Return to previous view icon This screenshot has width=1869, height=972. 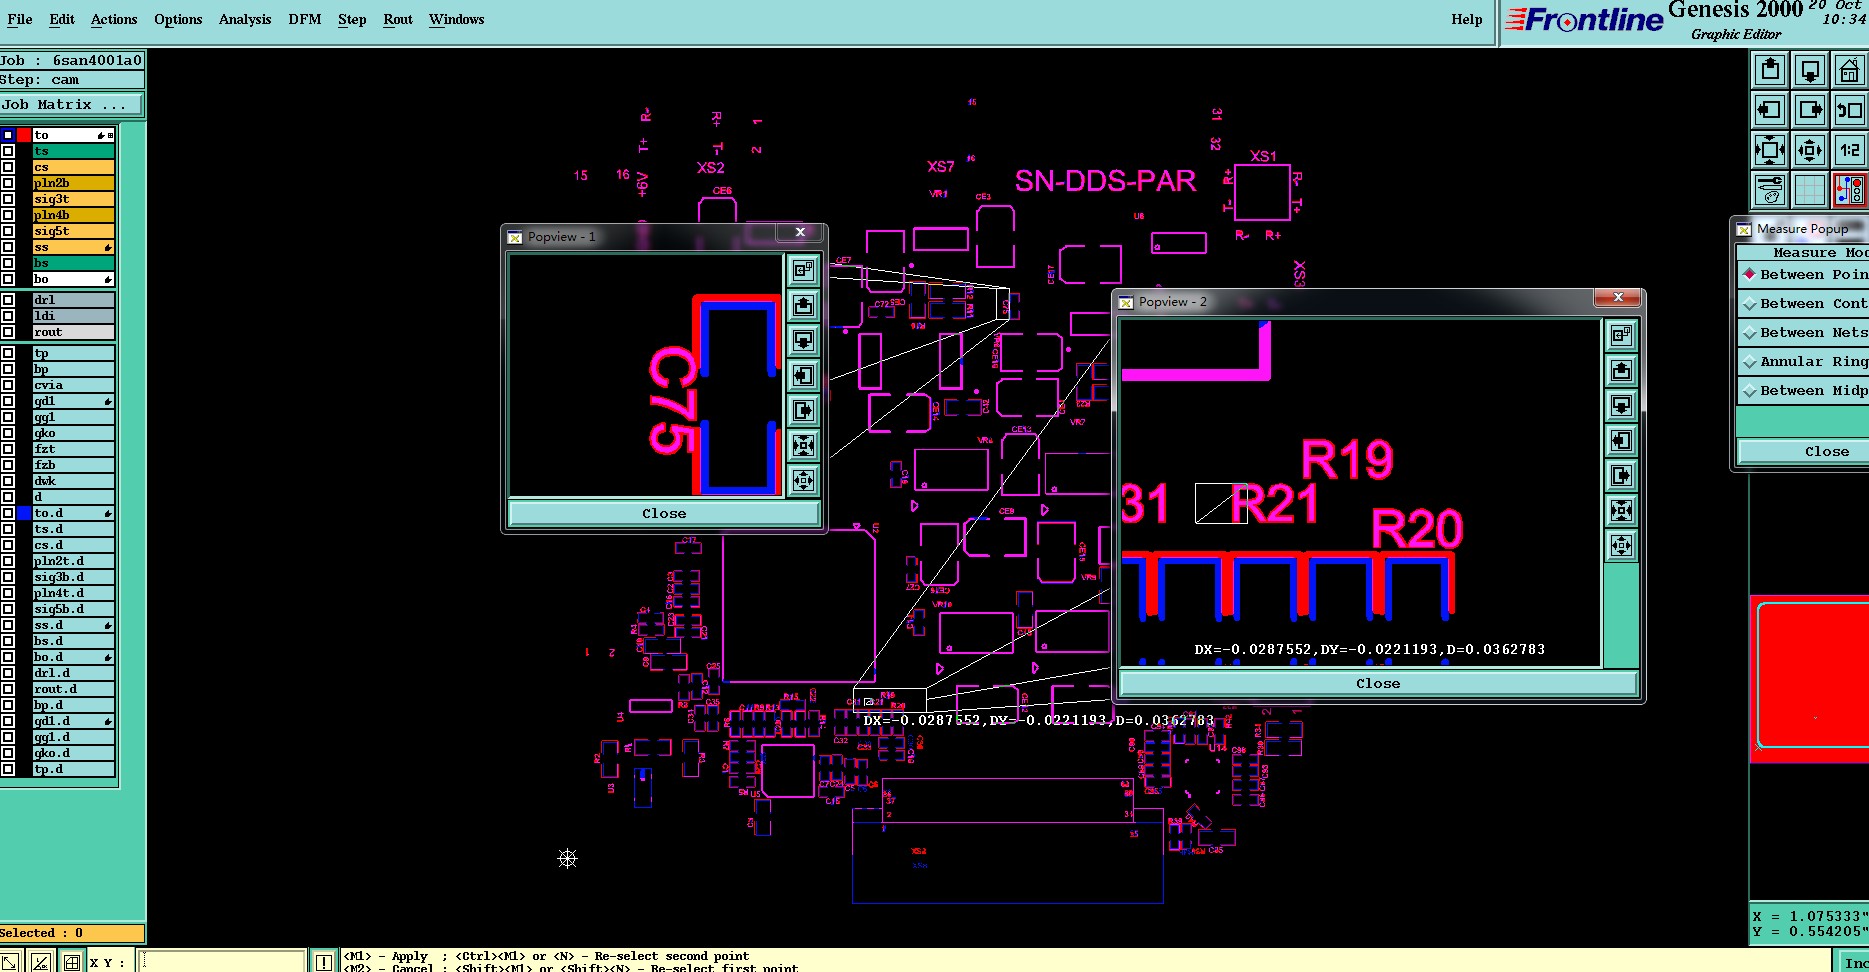(1850, 111)
